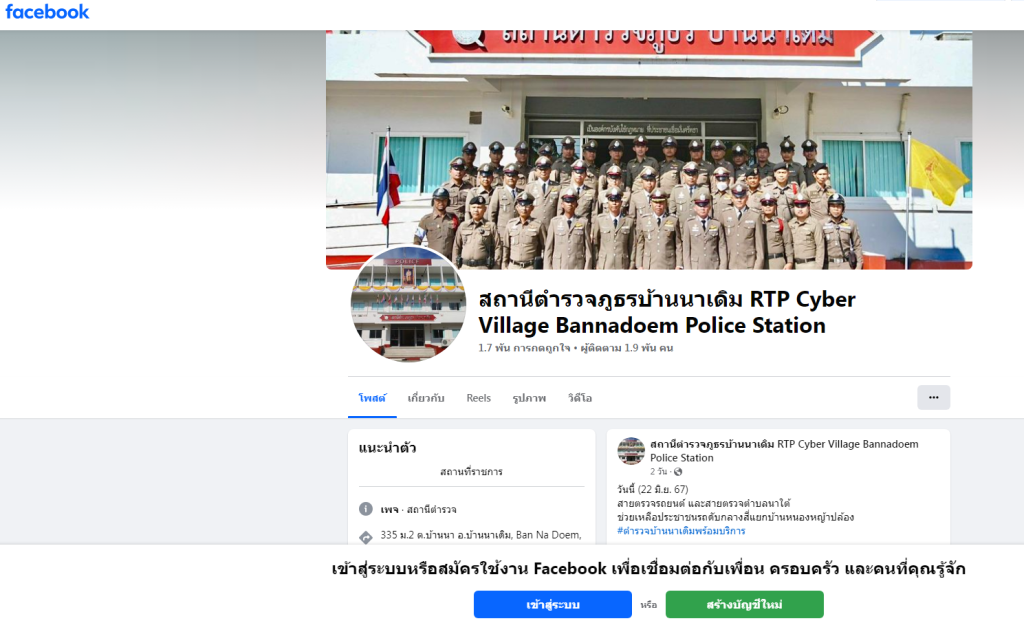The image size is (1024, 634).
Task: Switch to the โพสต์ tab
Action: pos(372,398)
